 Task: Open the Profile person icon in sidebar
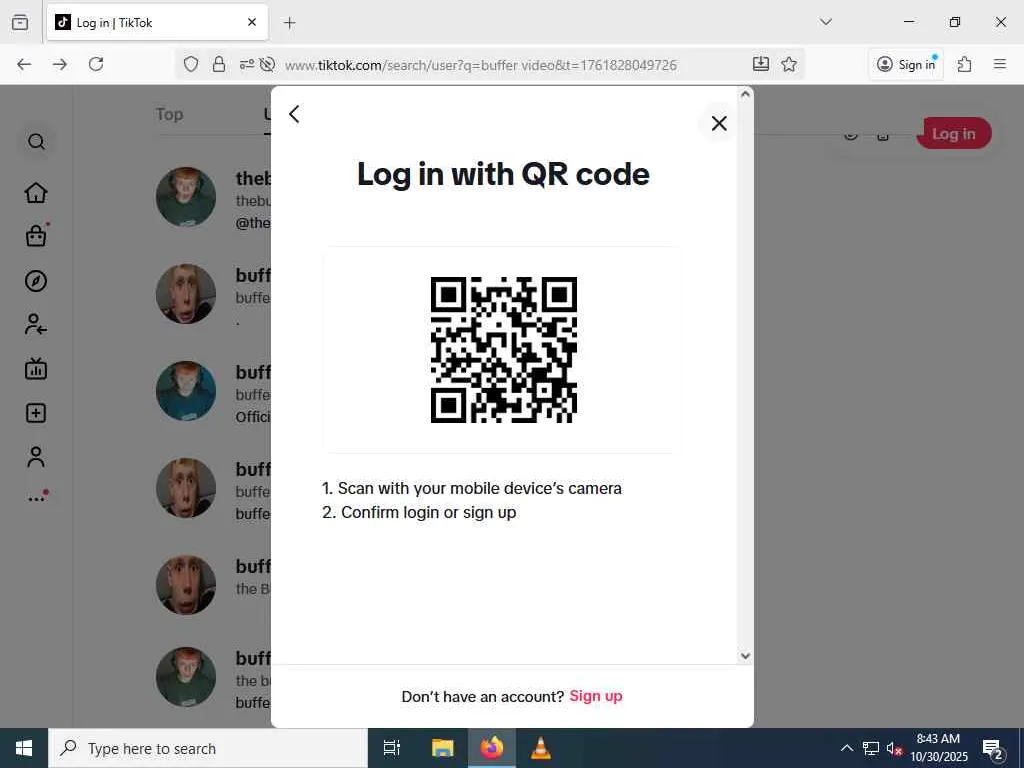coord(36,456)
